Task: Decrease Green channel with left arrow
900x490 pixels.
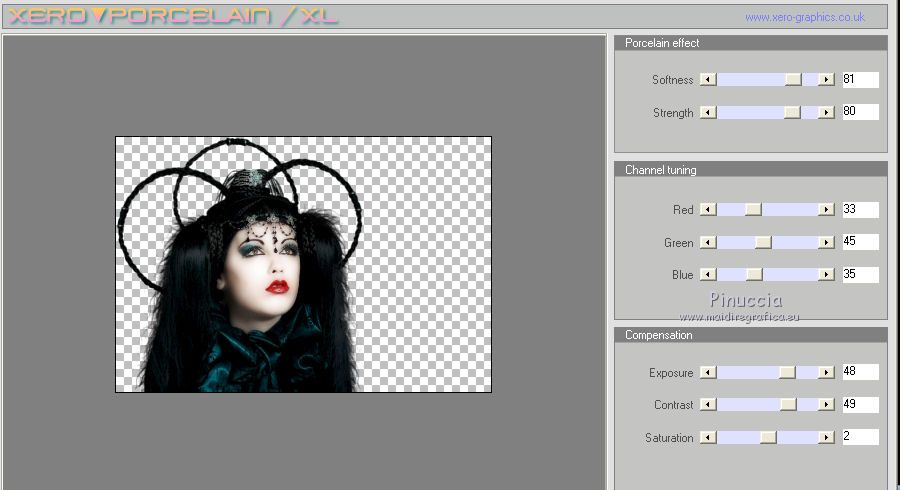Action: (708, 243)
